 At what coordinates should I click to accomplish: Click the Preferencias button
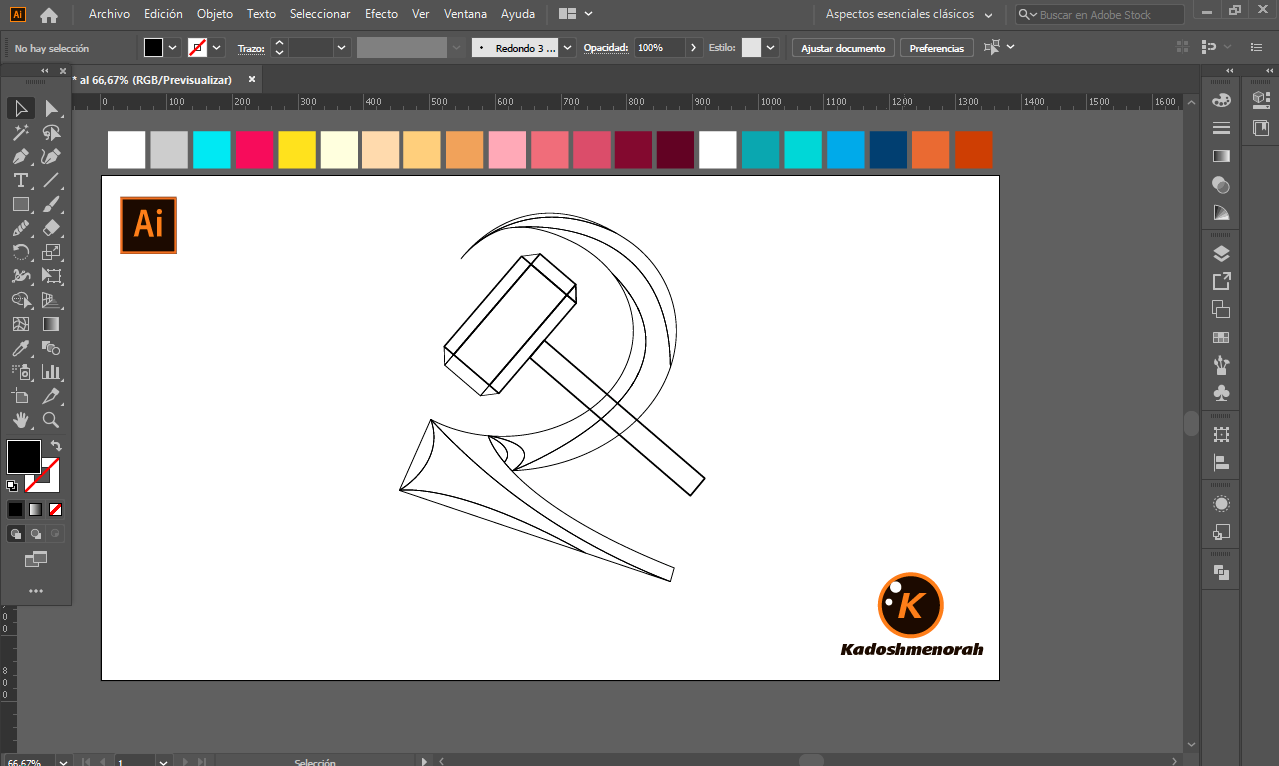(937, 48)
